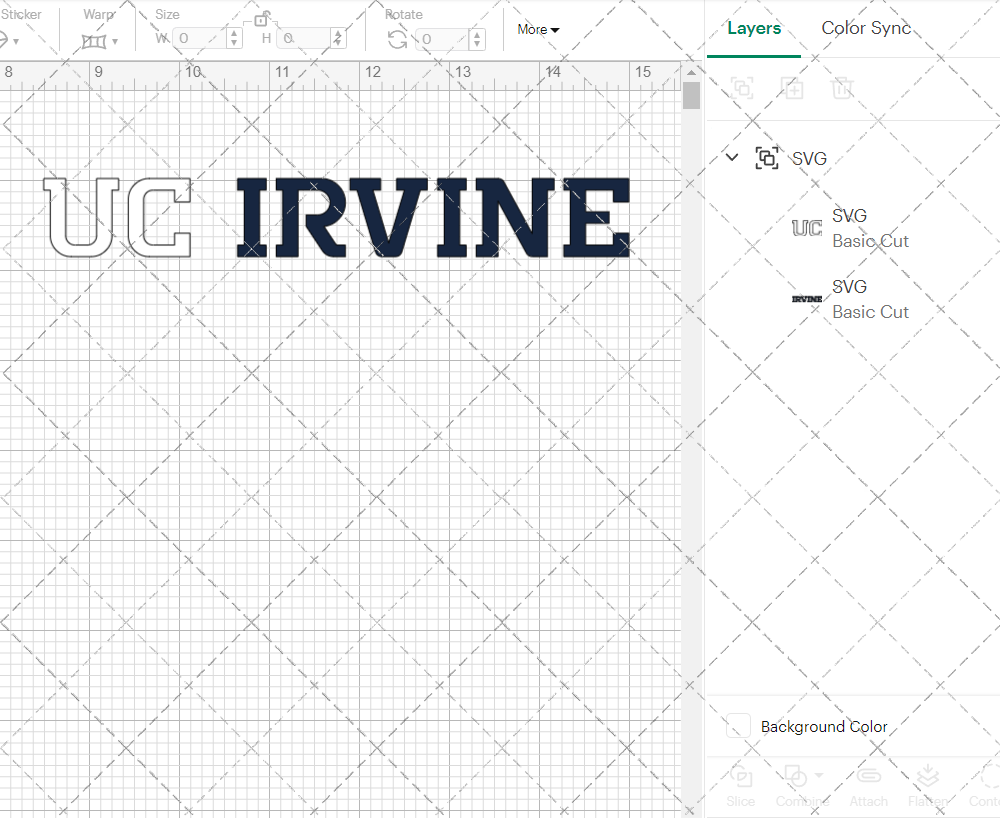This screenshot has height=818, width=1000.
Task: Click the Background Color swatch
Action: pos(738,727)
